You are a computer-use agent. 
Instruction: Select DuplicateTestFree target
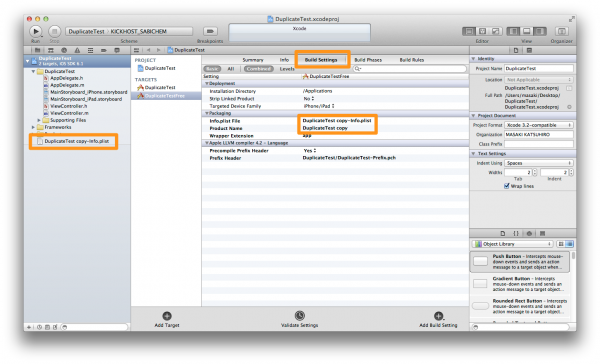(x=166, y=96)
